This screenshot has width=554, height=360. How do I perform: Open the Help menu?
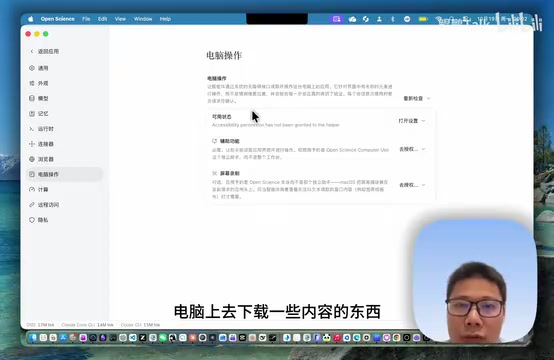pos(165,19)
